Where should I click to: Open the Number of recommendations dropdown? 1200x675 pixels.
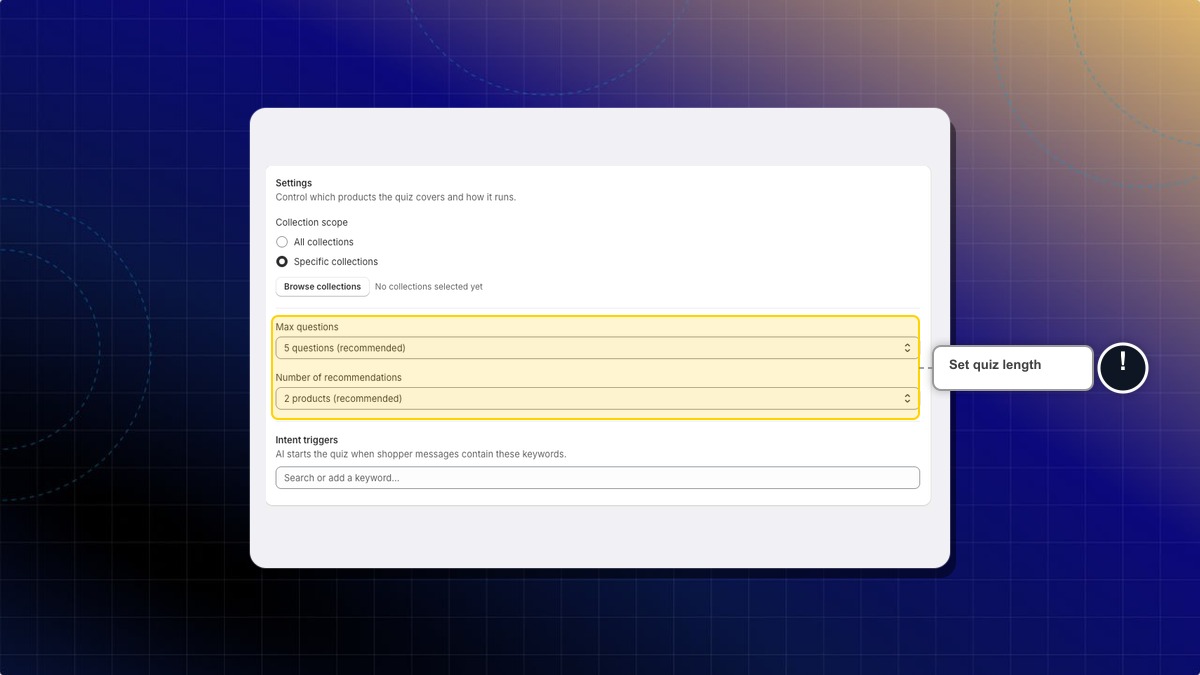click(x=597, y=398)
